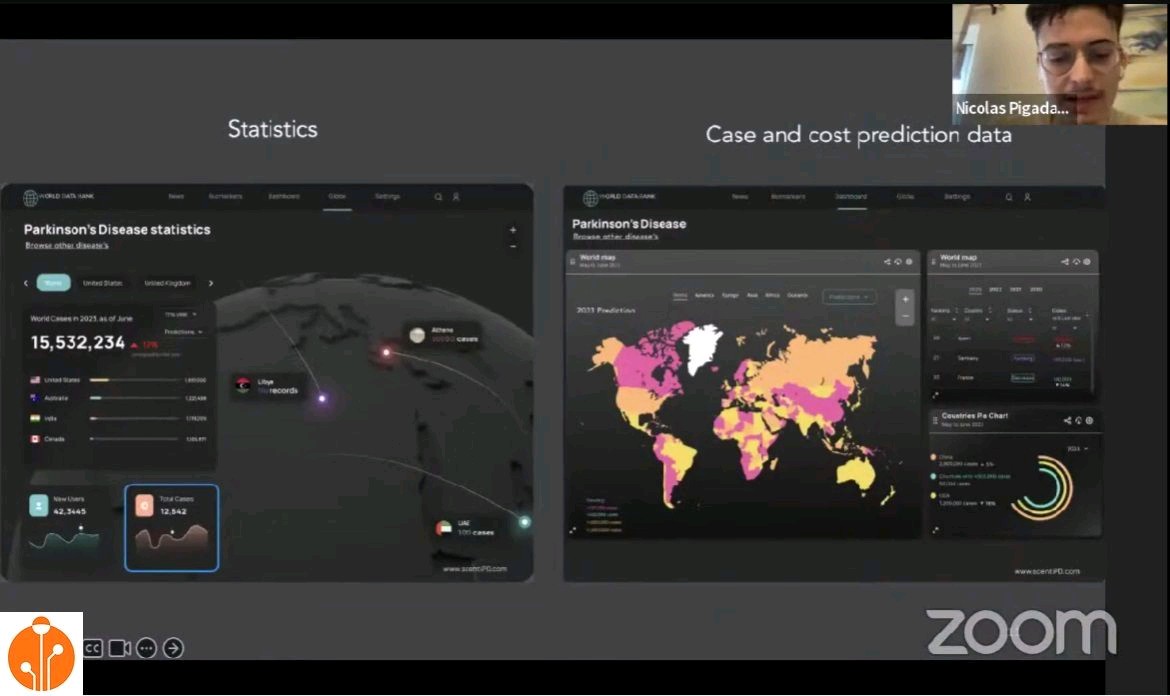The image size is (1170, 696).
Task: Go to previous country with left chevron
Action: click(25, 283)
